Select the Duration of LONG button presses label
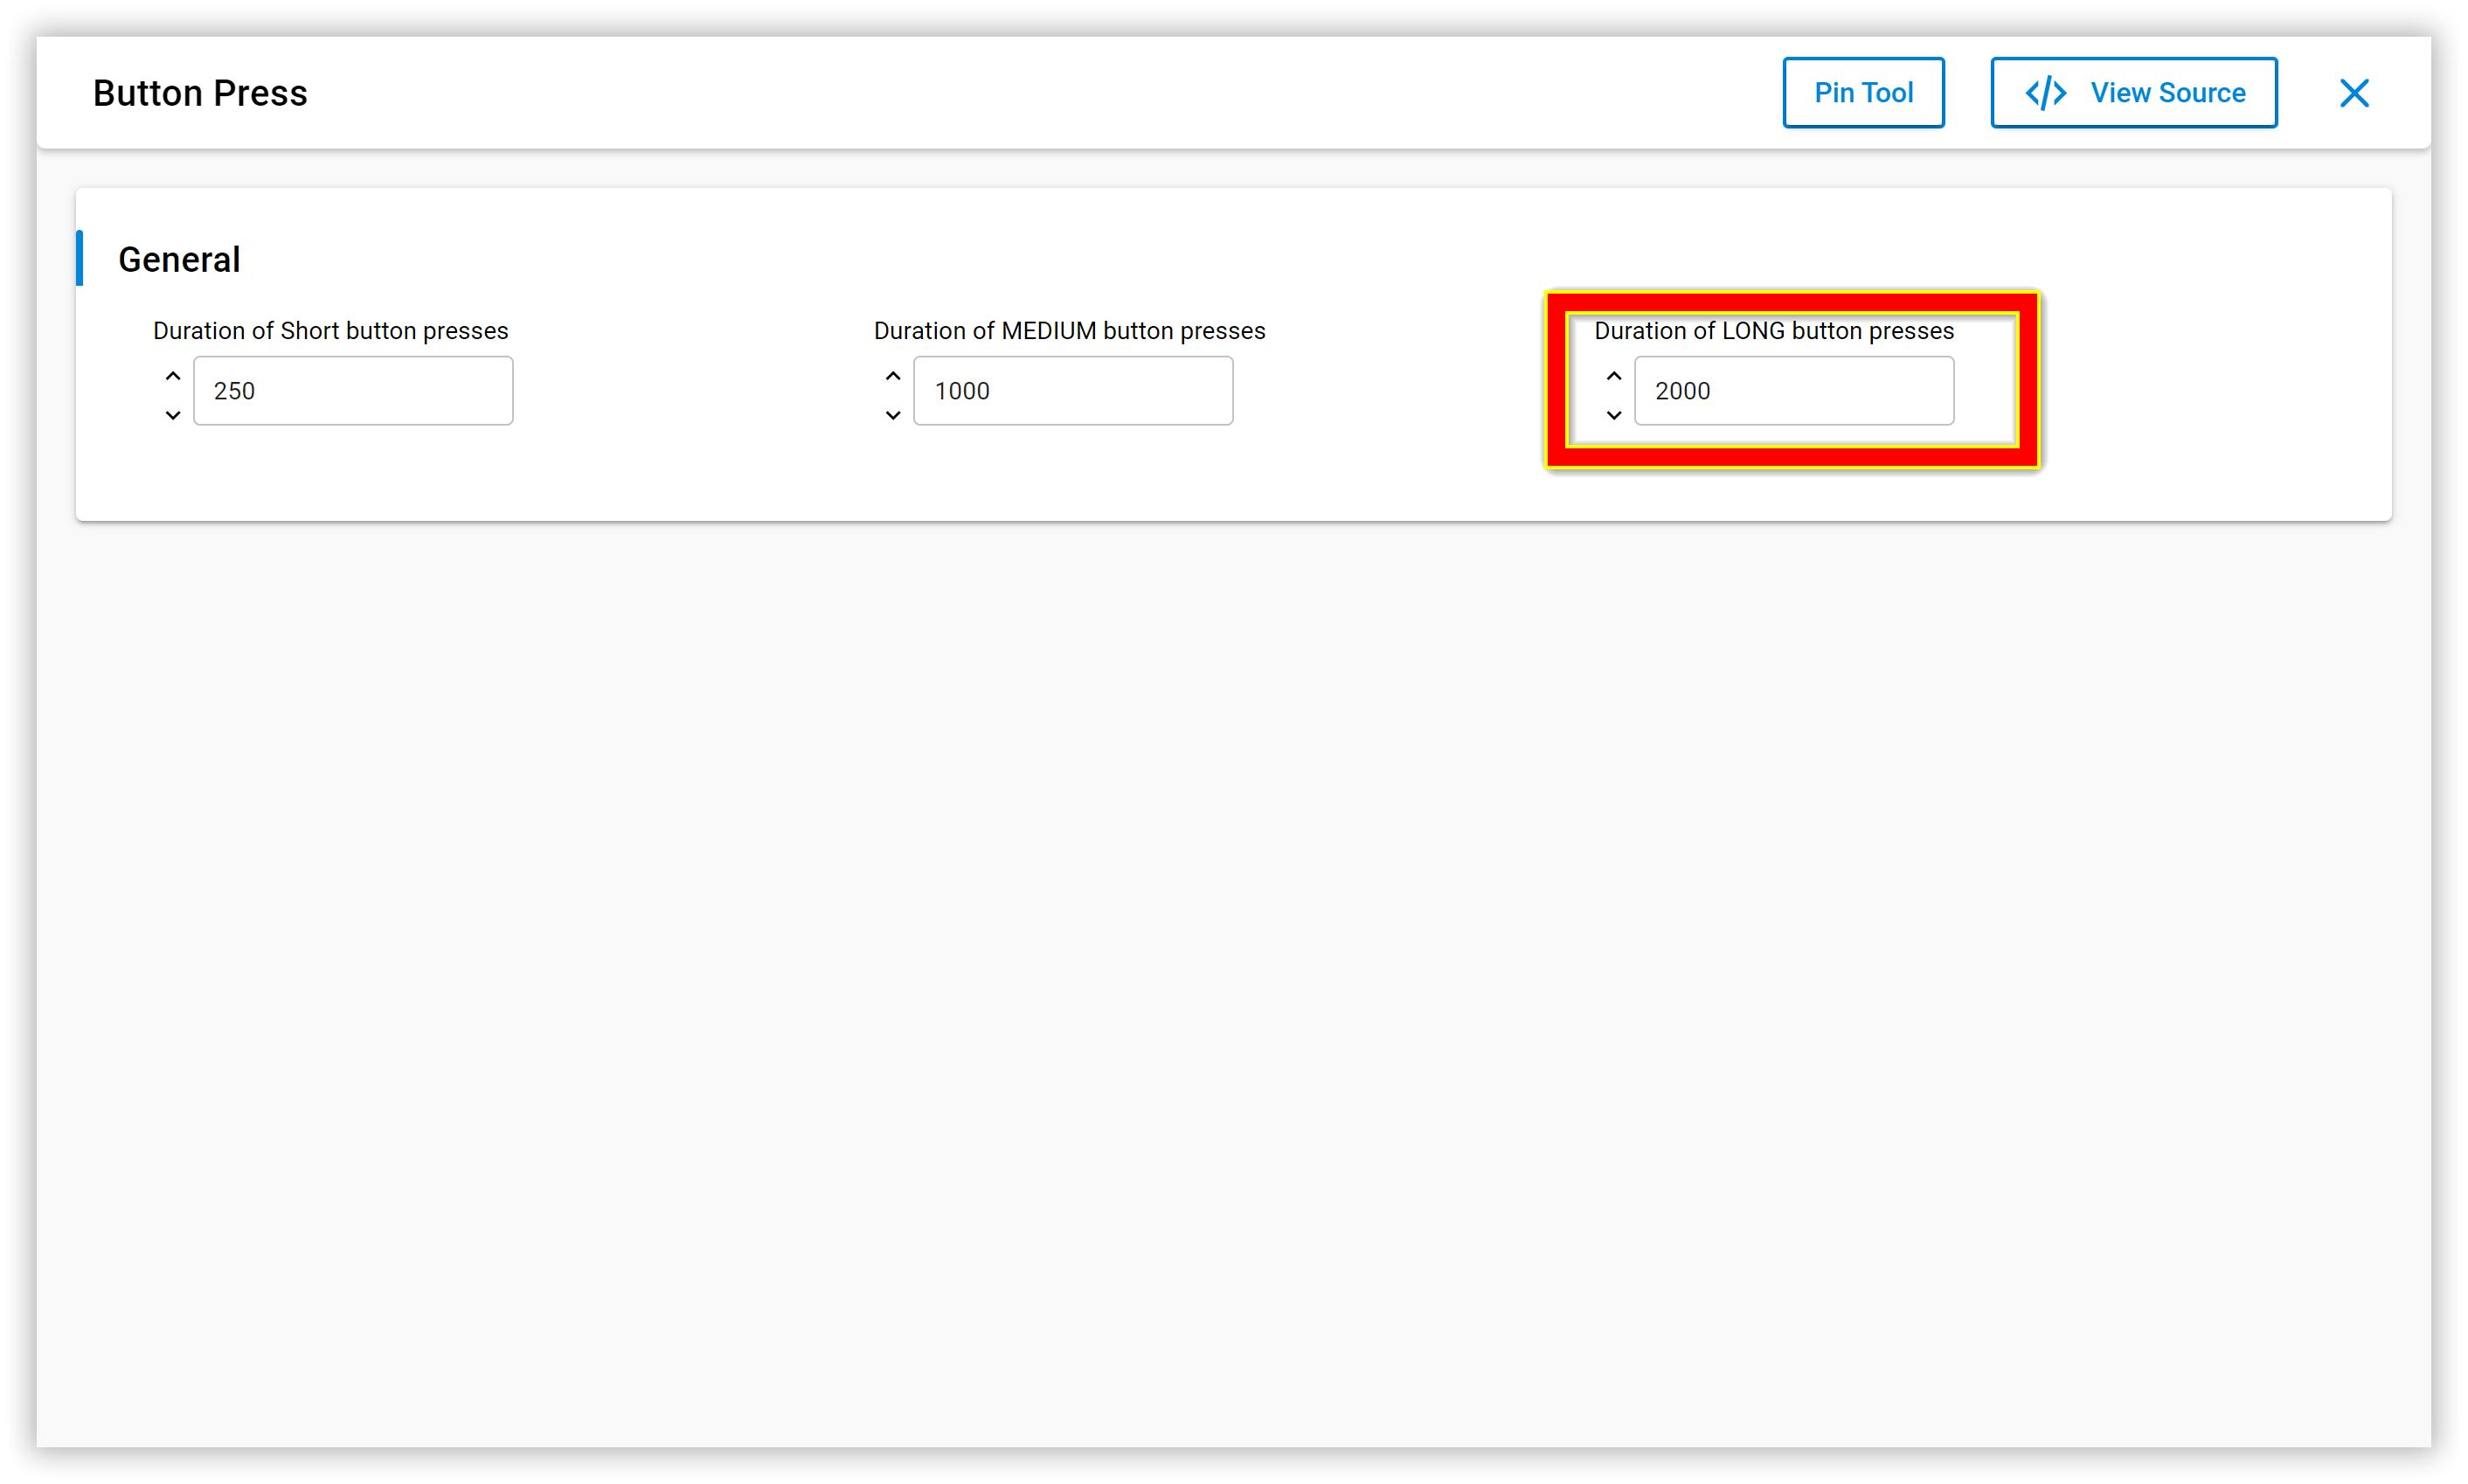Image resolution: width=2468 pixels, height=1484 pixels. 1773,331
